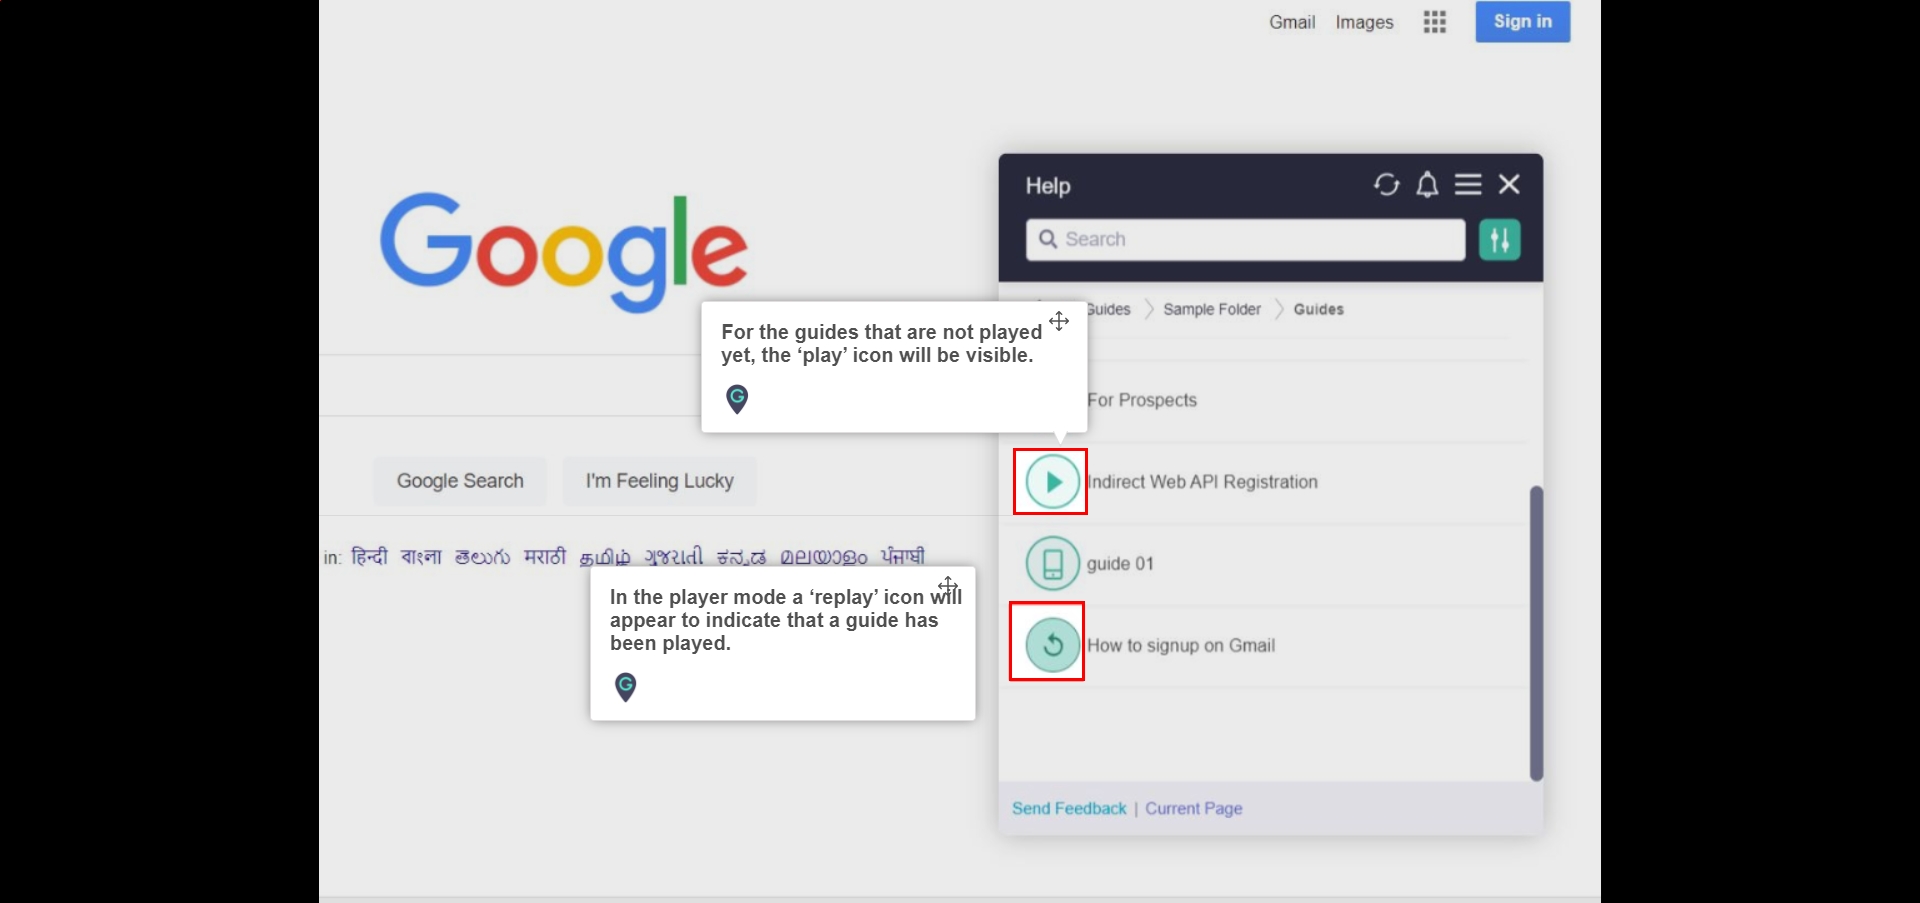Image resolution: width=1920 pixels, height=903 pixels.
Task: Switch Google to മലയാളം language
Action: pyautogui.click(x=824, y=557)
